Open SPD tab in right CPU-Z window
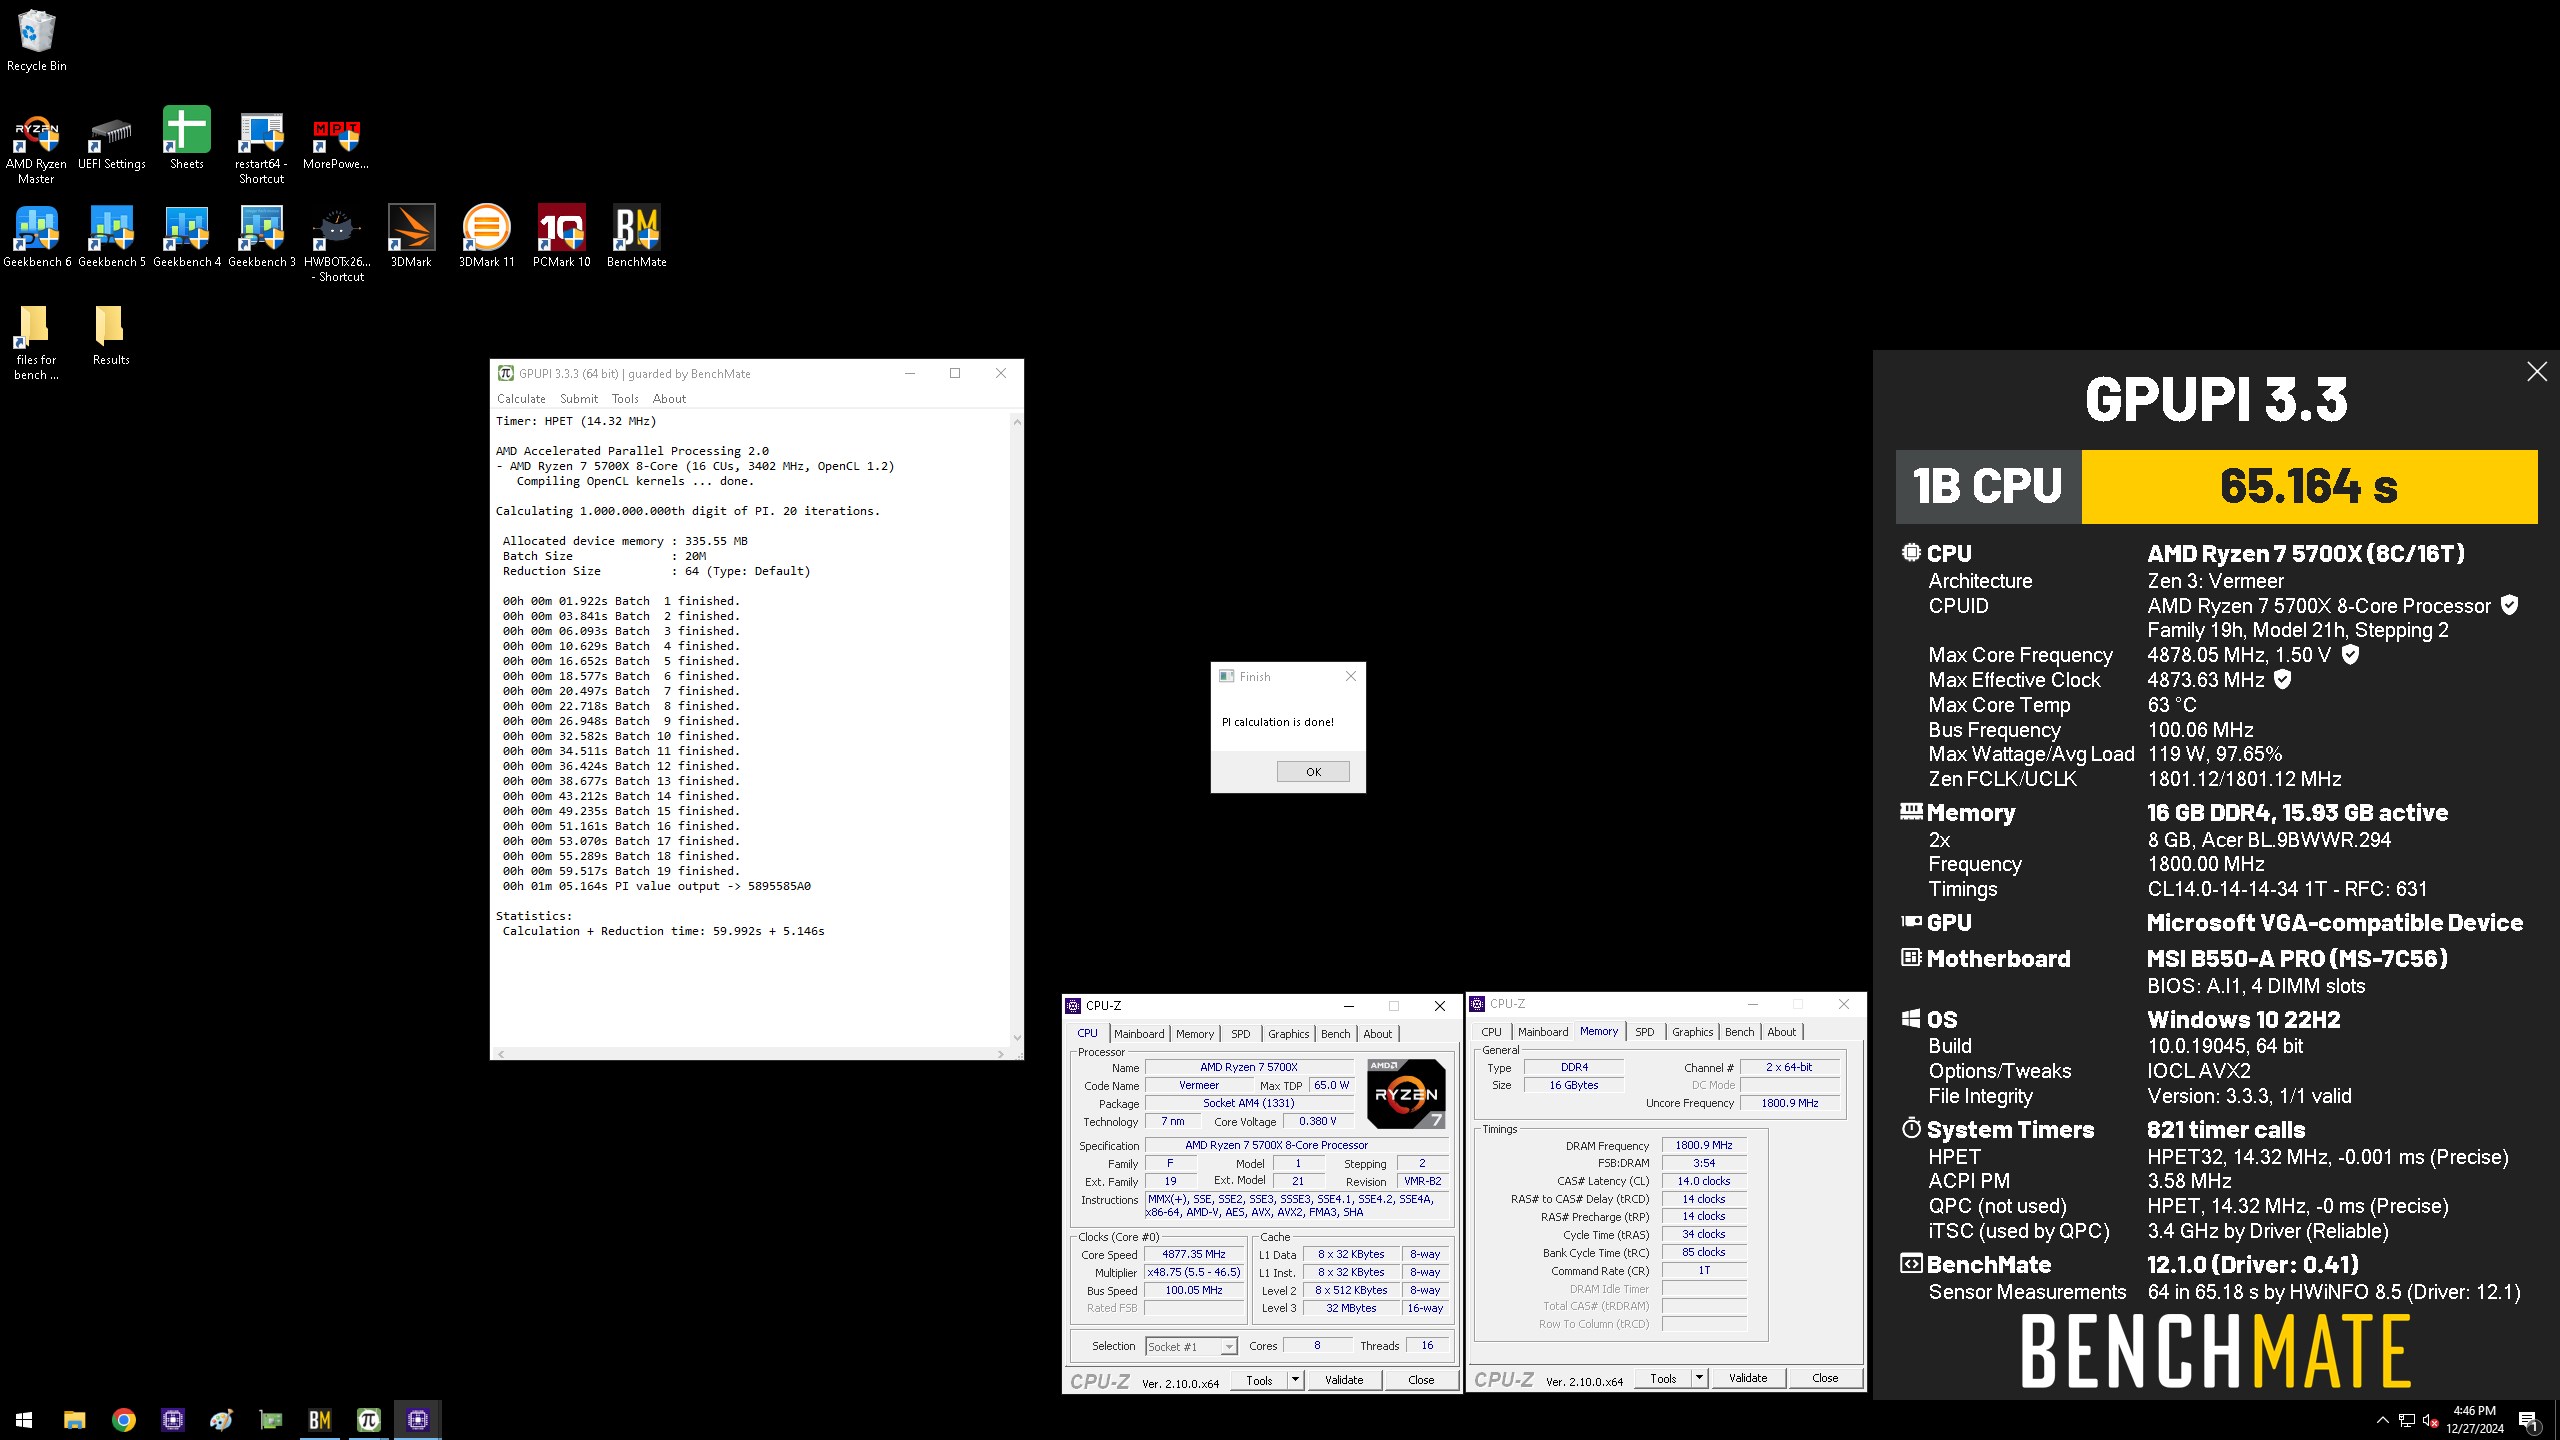 point(1645,1032)
